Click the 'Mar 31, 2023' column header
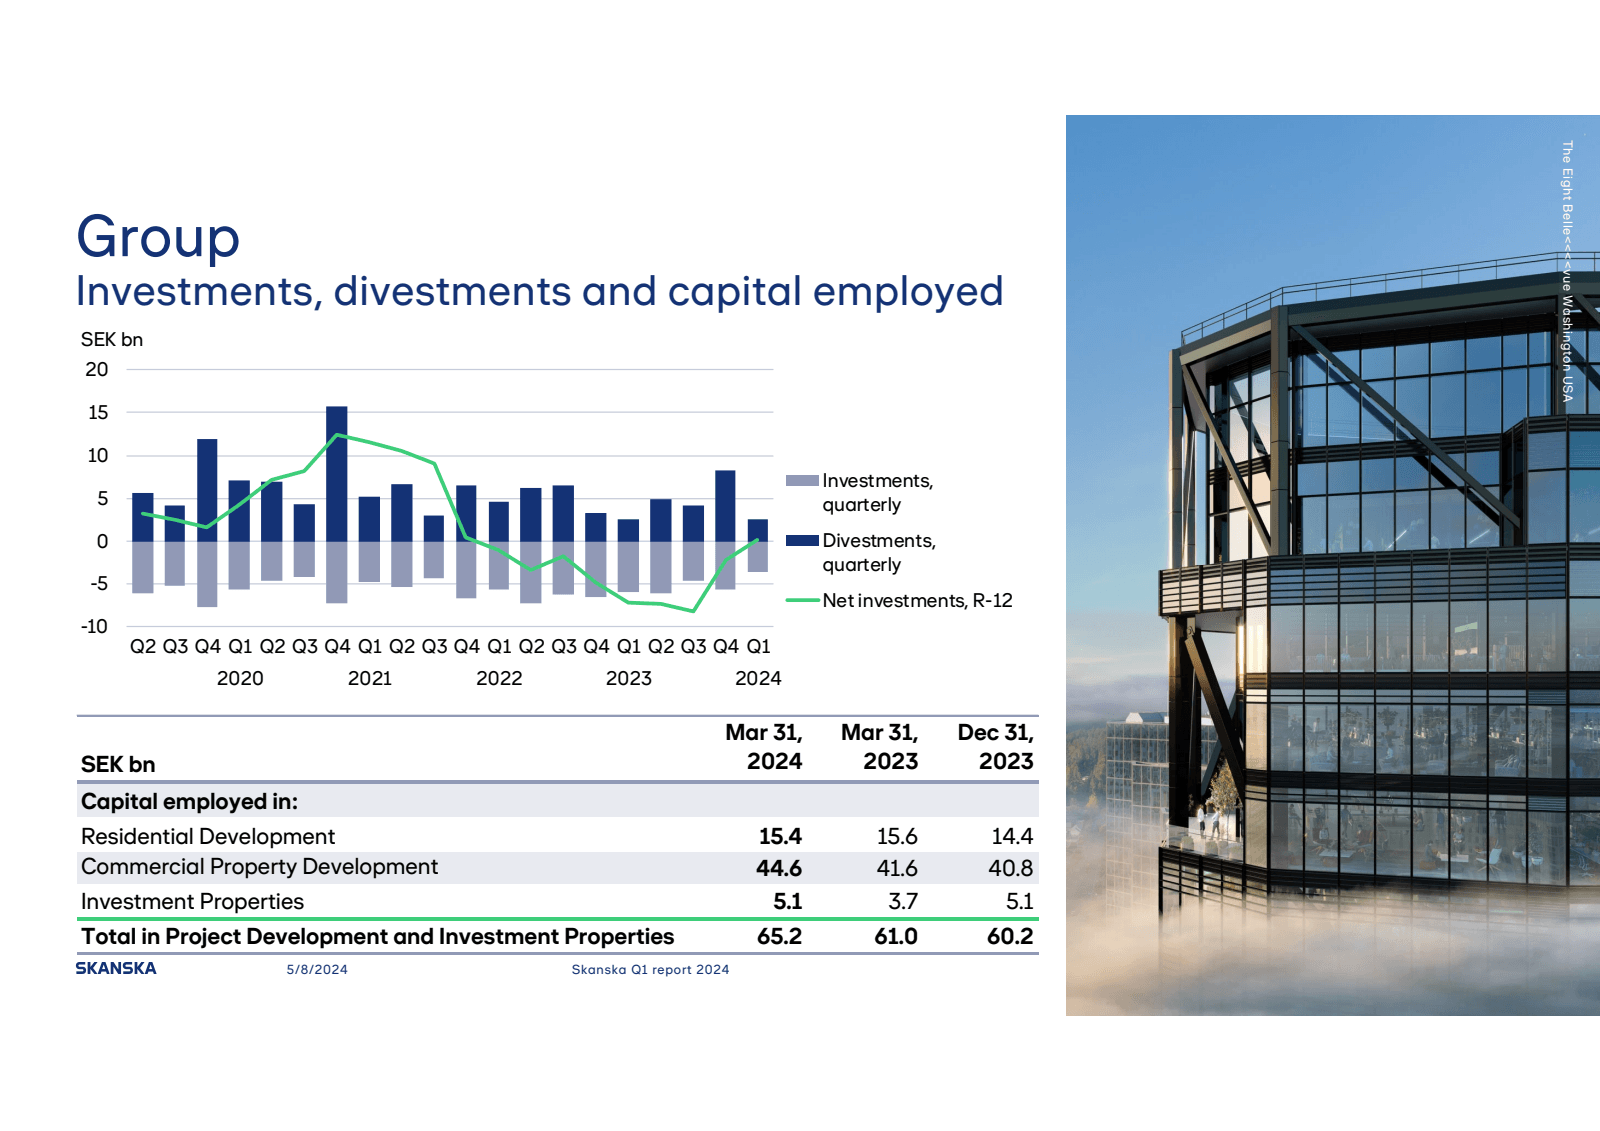Viewport: 1600px width, 1131px height. point(880,747)
